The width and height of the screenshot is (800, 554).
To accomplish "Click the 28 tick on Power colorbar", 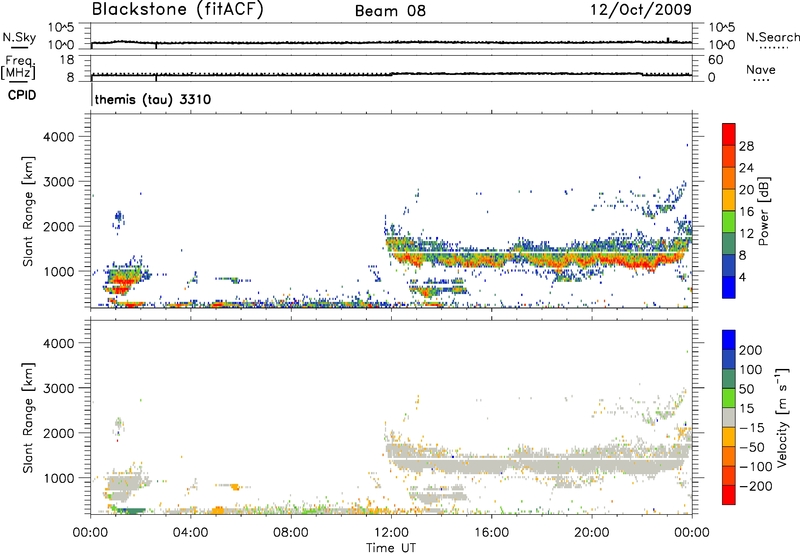I will coord(746,146).
